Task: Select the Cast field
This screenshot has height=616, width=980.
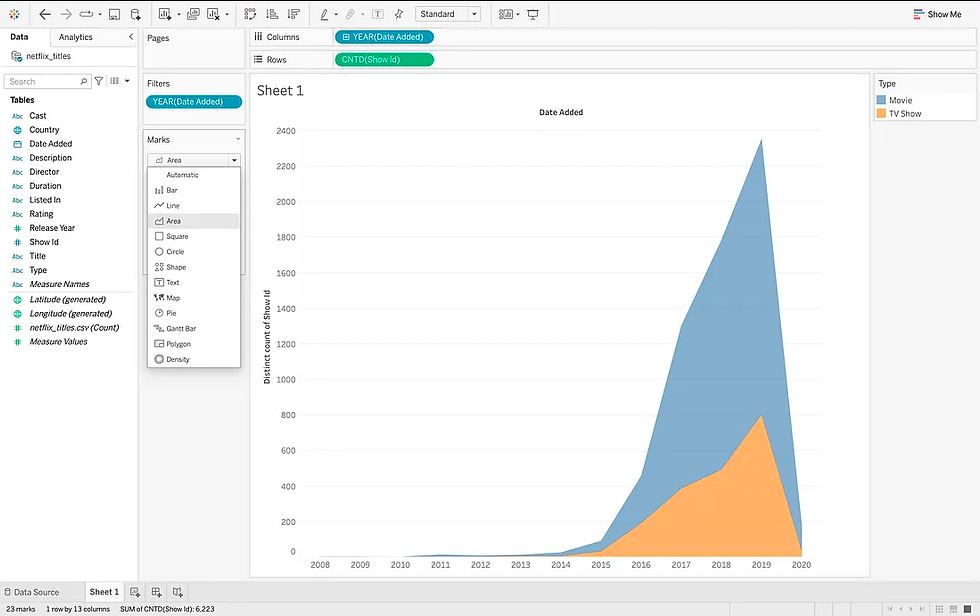Action: tap(38, 116)
